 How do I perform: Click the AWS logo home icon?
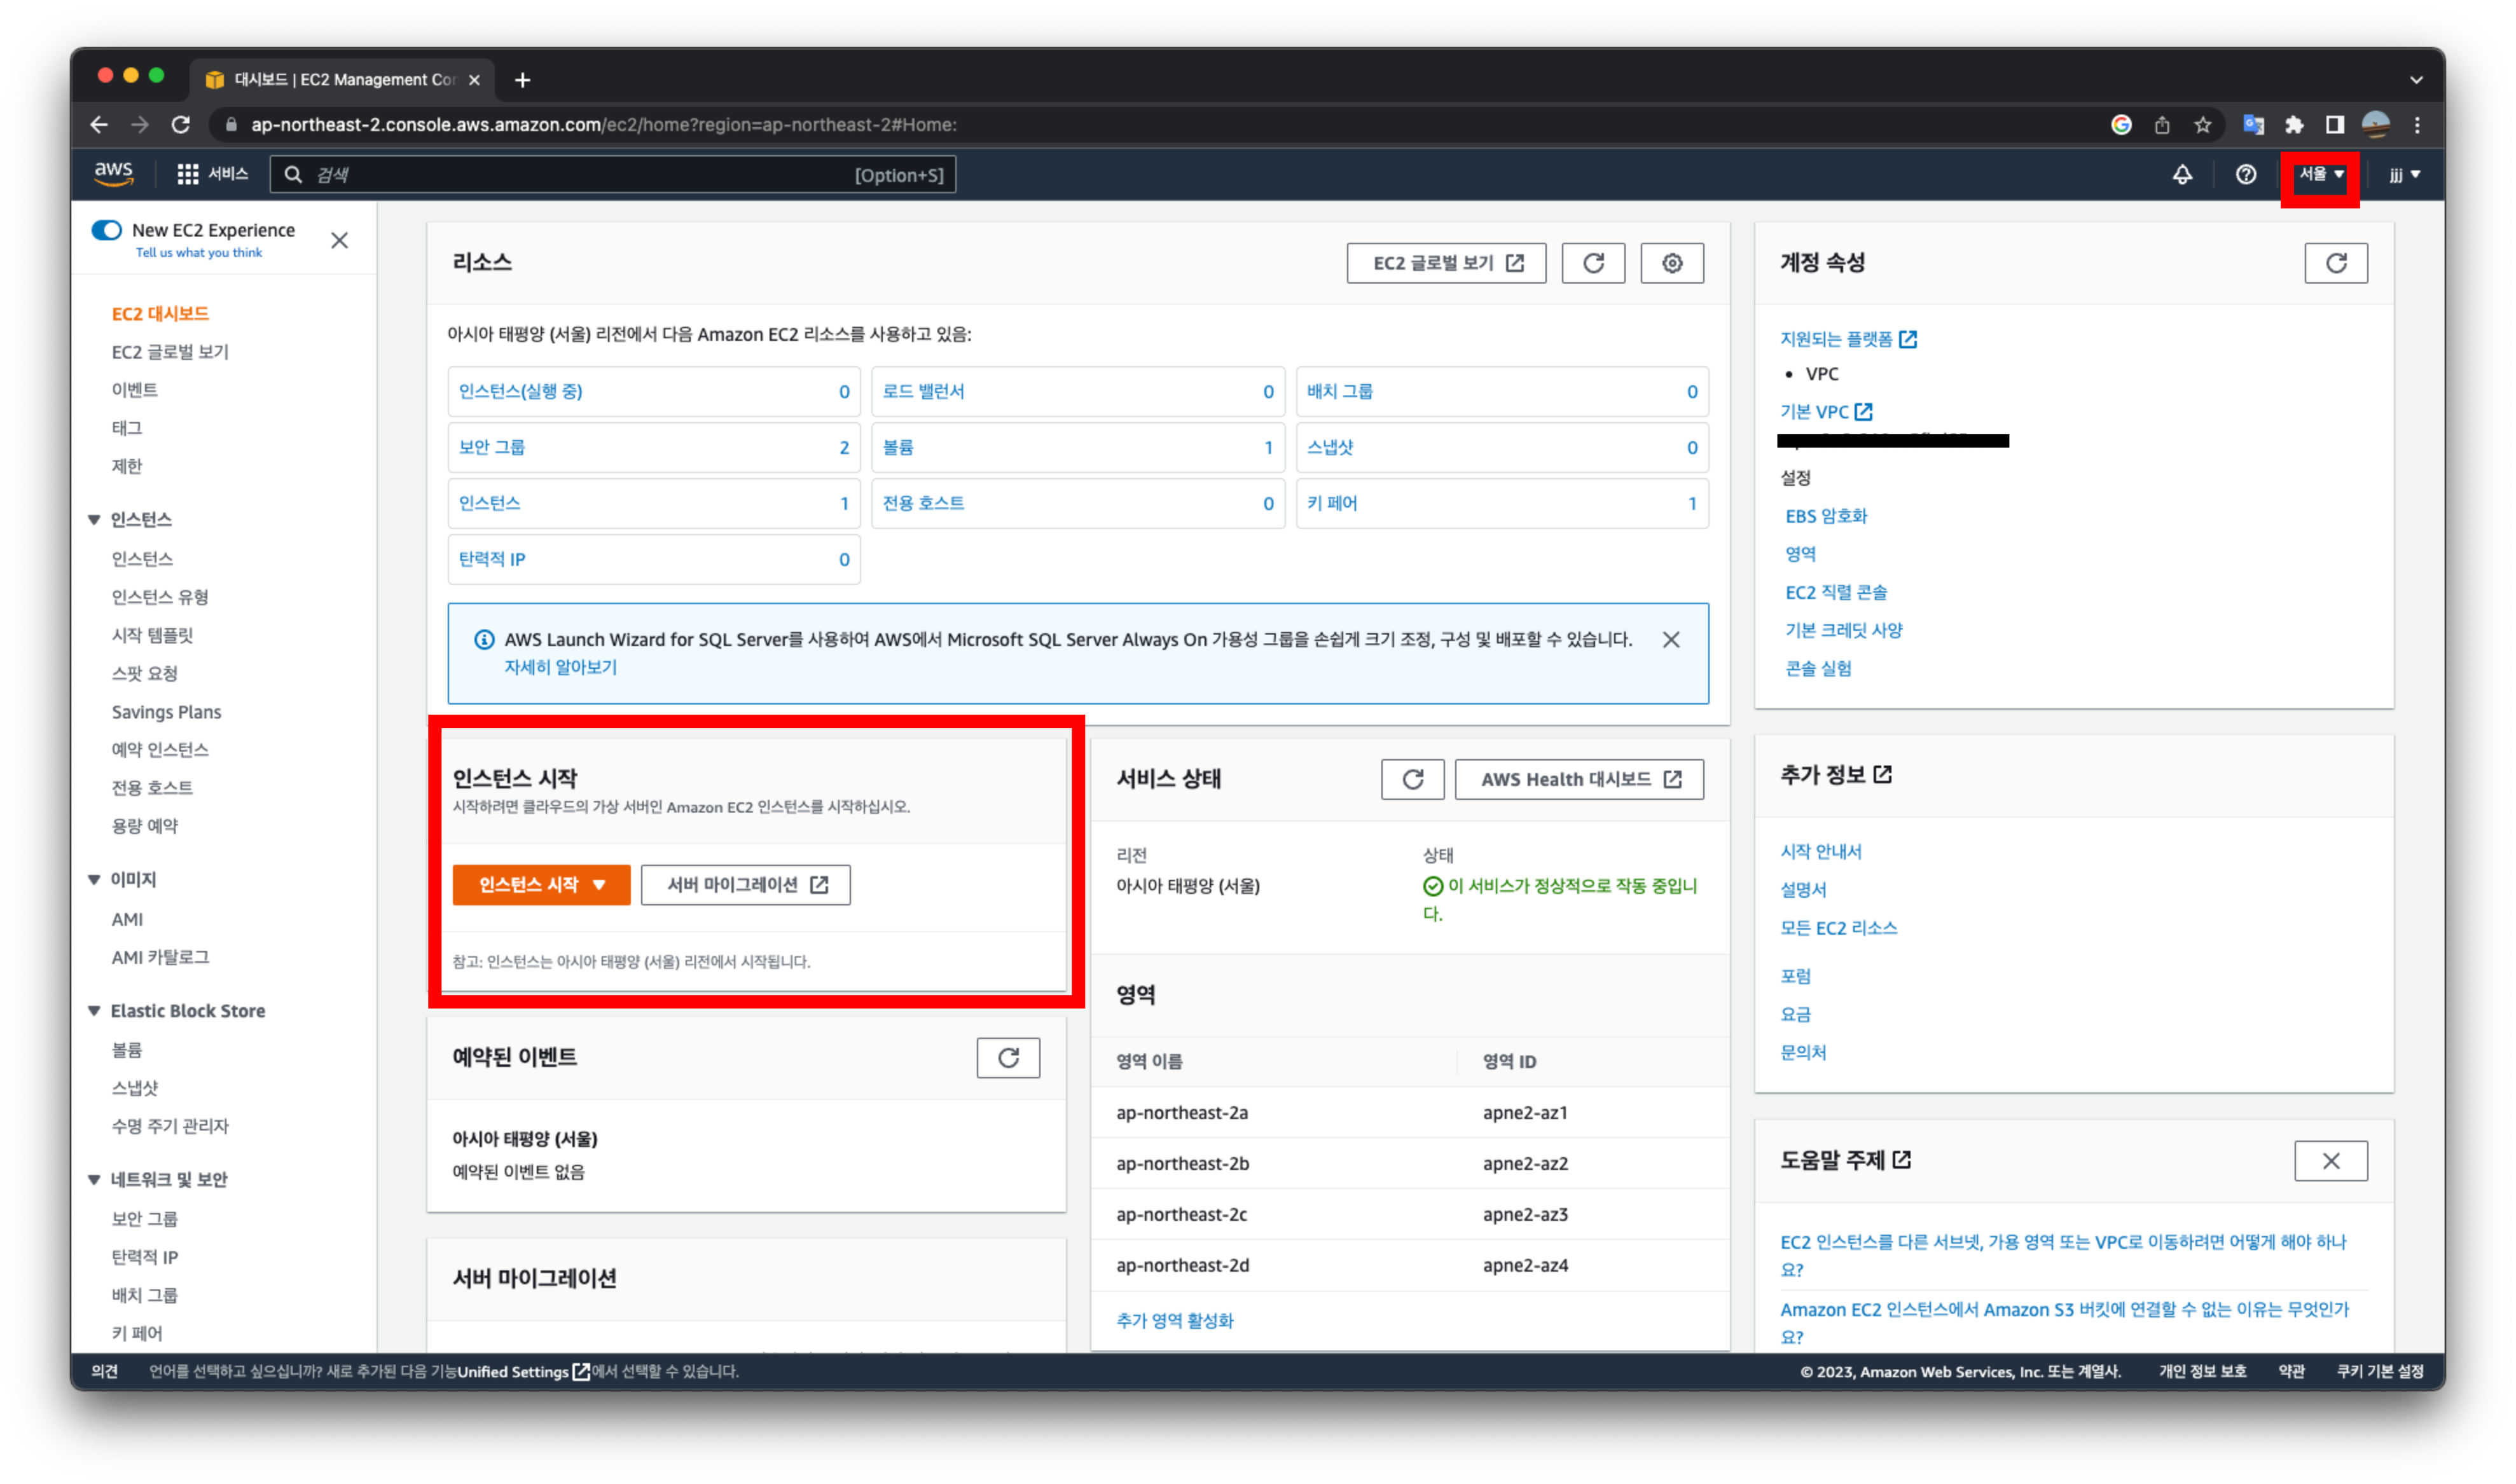click(113, 174)
